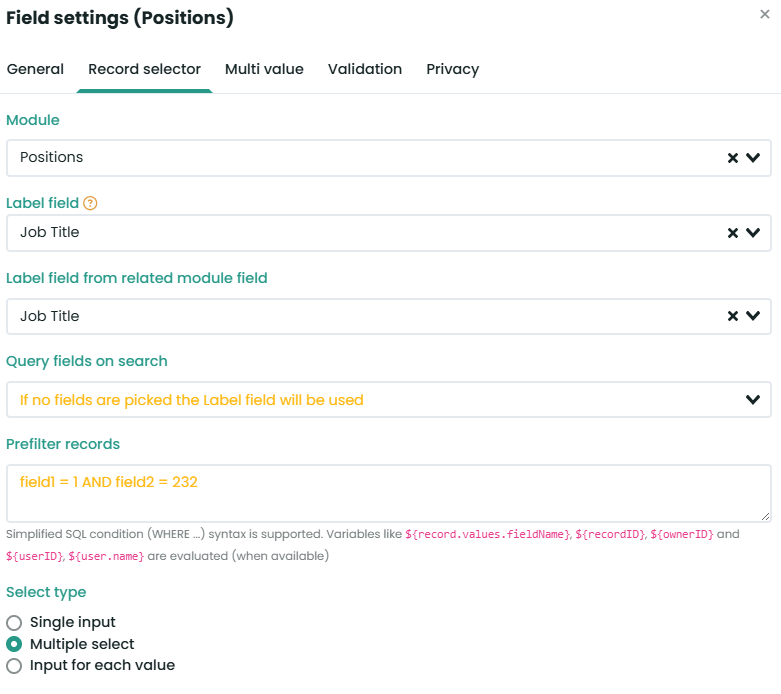
Task: Clear the Module selection with X icon
Action: (x=733, y=158)
